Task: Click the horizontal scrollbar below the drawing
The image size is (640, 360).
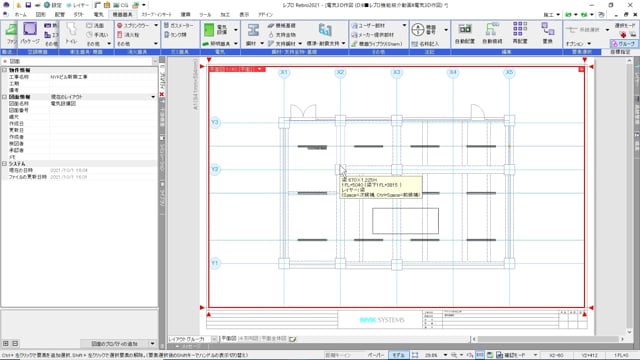Action: [x=548, y=339]
